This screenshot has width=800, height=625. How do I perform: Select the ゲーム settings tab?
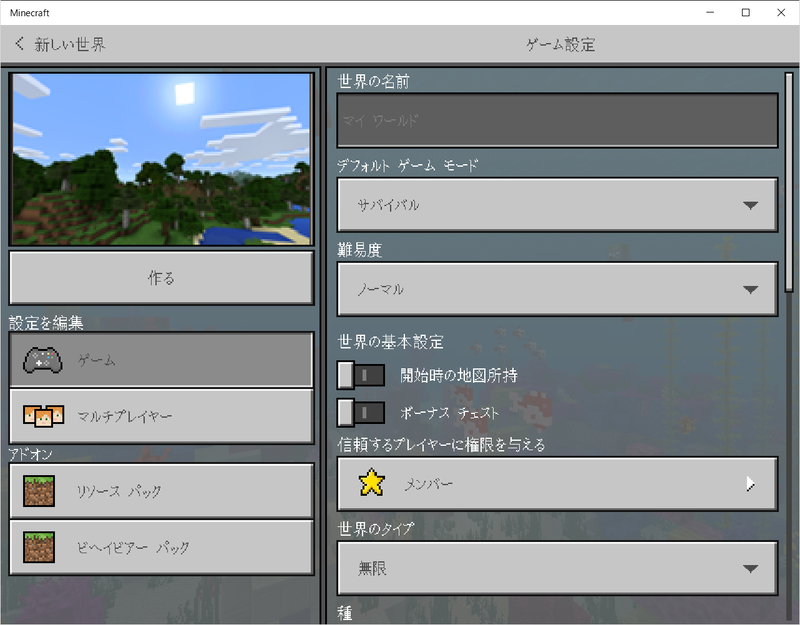pos(161,360)
